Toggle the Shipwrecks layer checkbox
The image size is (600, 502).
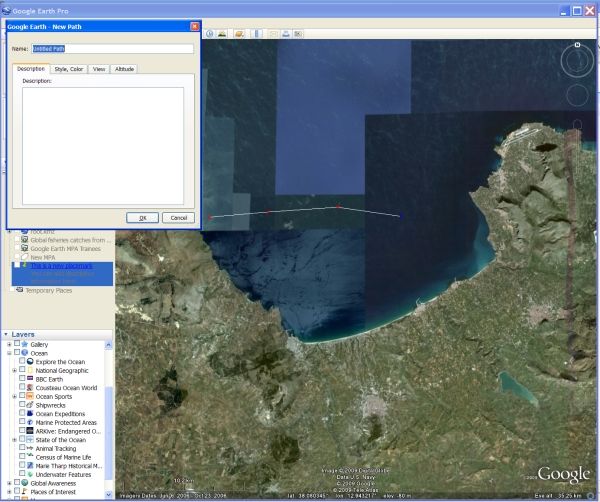click(x=22, y=404)
